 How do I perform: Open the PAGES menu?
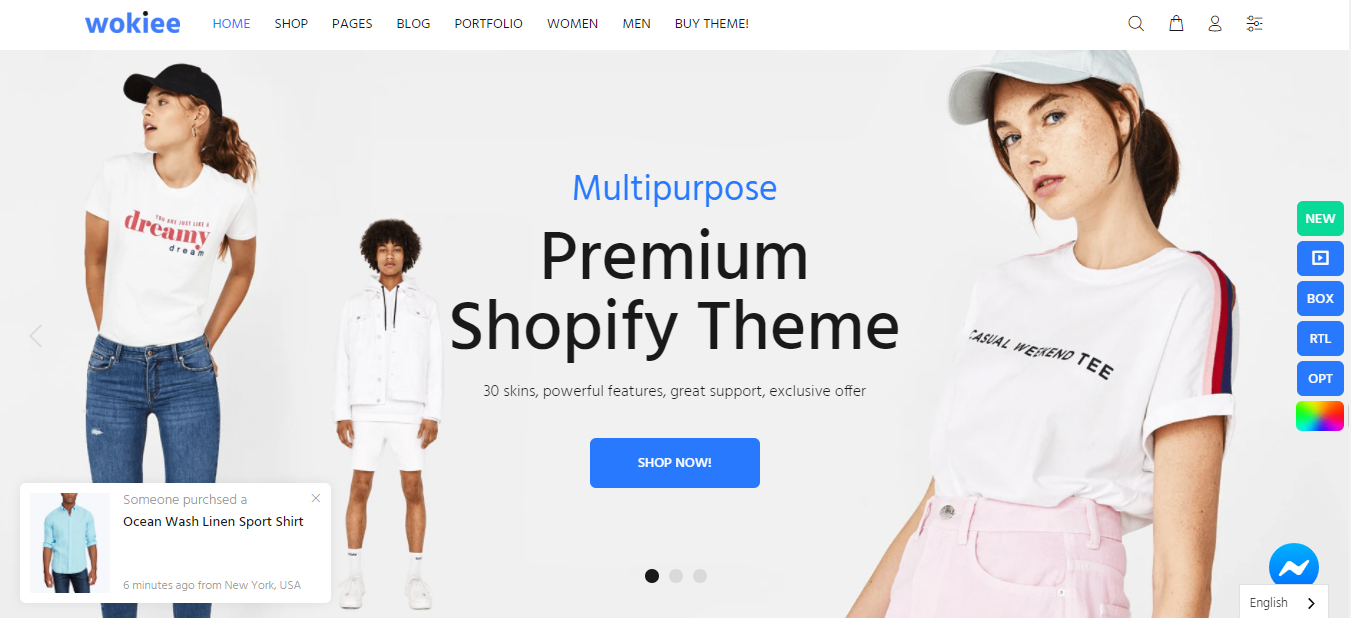pyautogui.click(x=352, y=23)
